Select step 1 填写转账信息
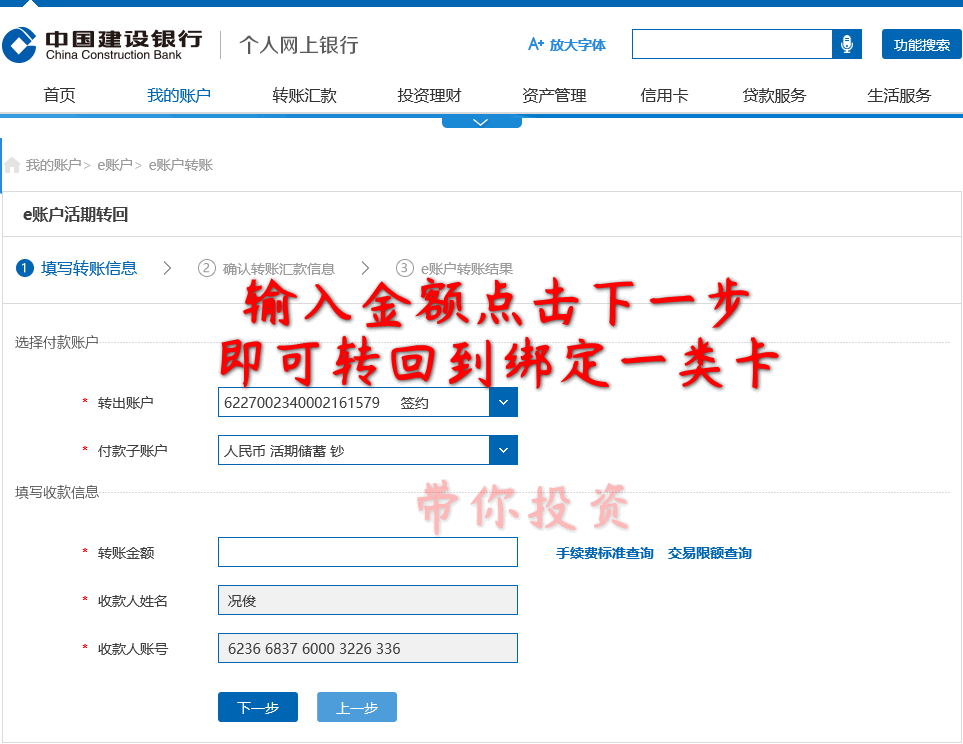This screenshot has width=963, height=744. pyautogui.click(x=77, y=268)
